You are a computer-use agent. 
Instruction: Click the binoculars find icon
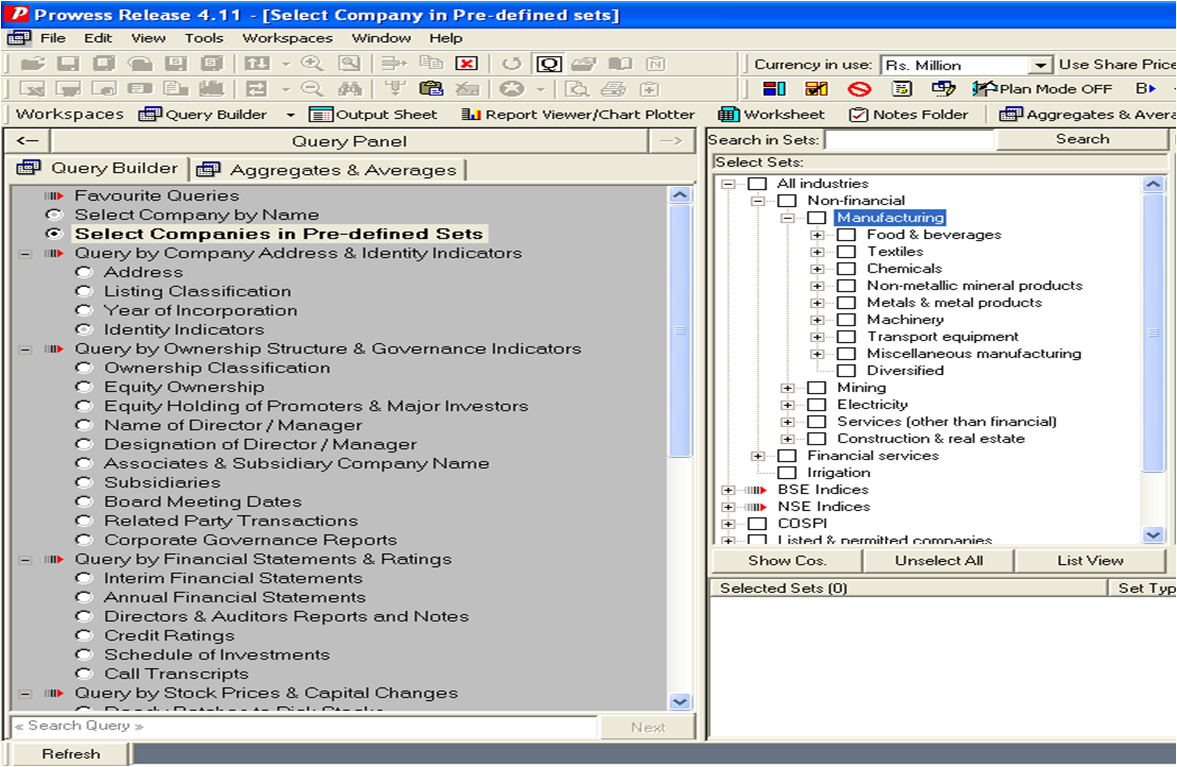point(352,88)
